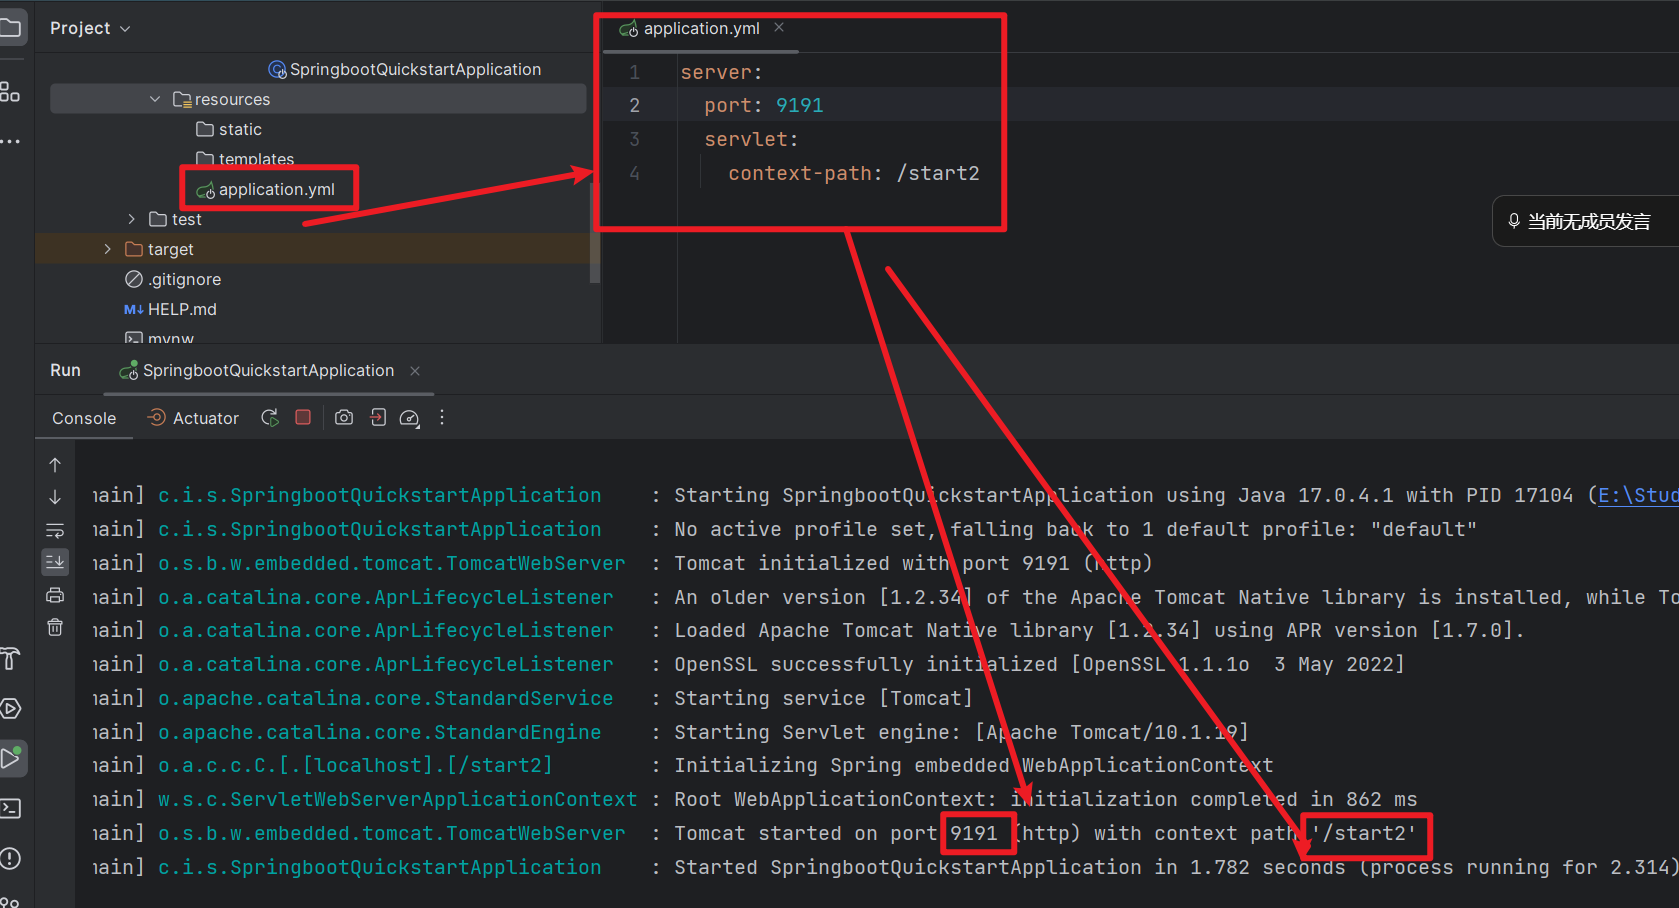Rerun the application with the rerun icon
The width and height of the screenshot is (1679, 908).
coord(270,418)
